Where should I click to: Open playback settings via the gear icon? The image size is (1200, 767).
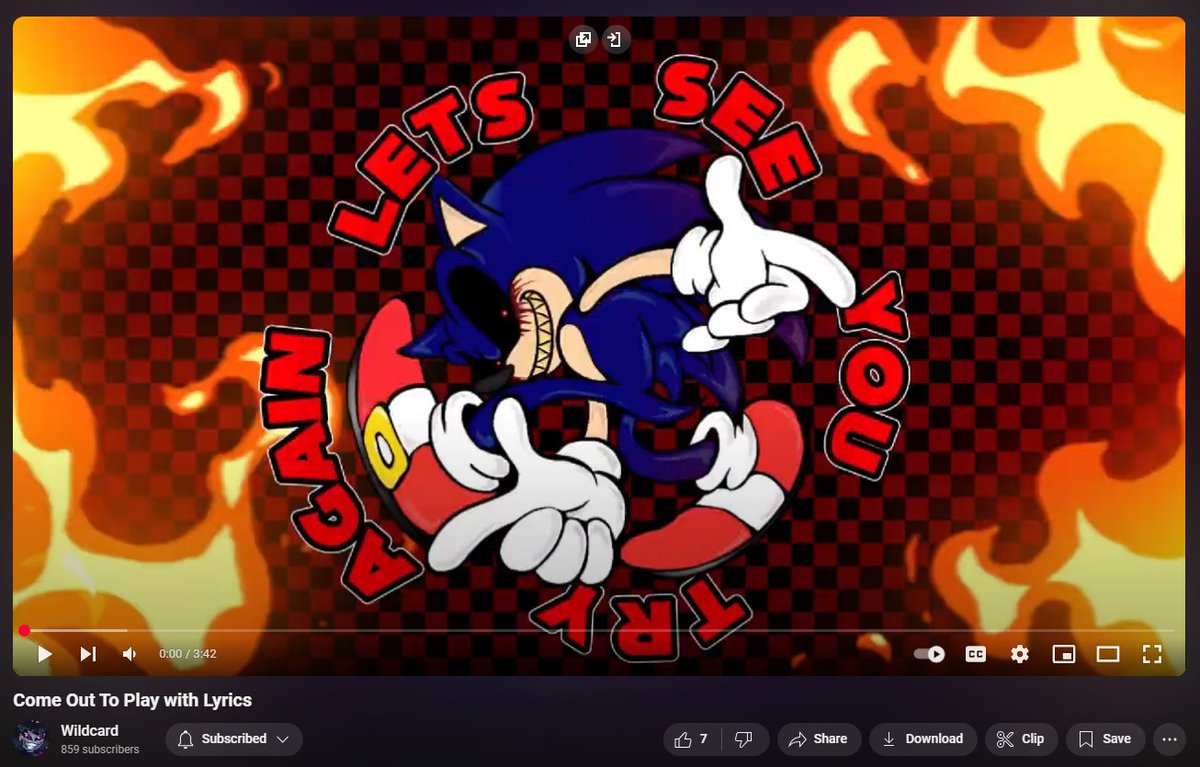[1019, 654]
